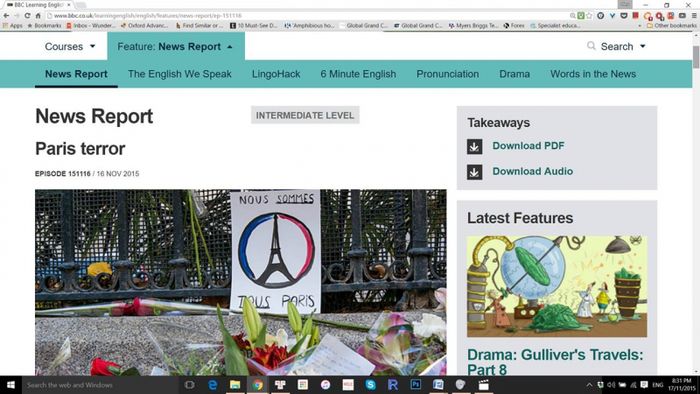Open Skype from the taskbar

tap(370, 385)
